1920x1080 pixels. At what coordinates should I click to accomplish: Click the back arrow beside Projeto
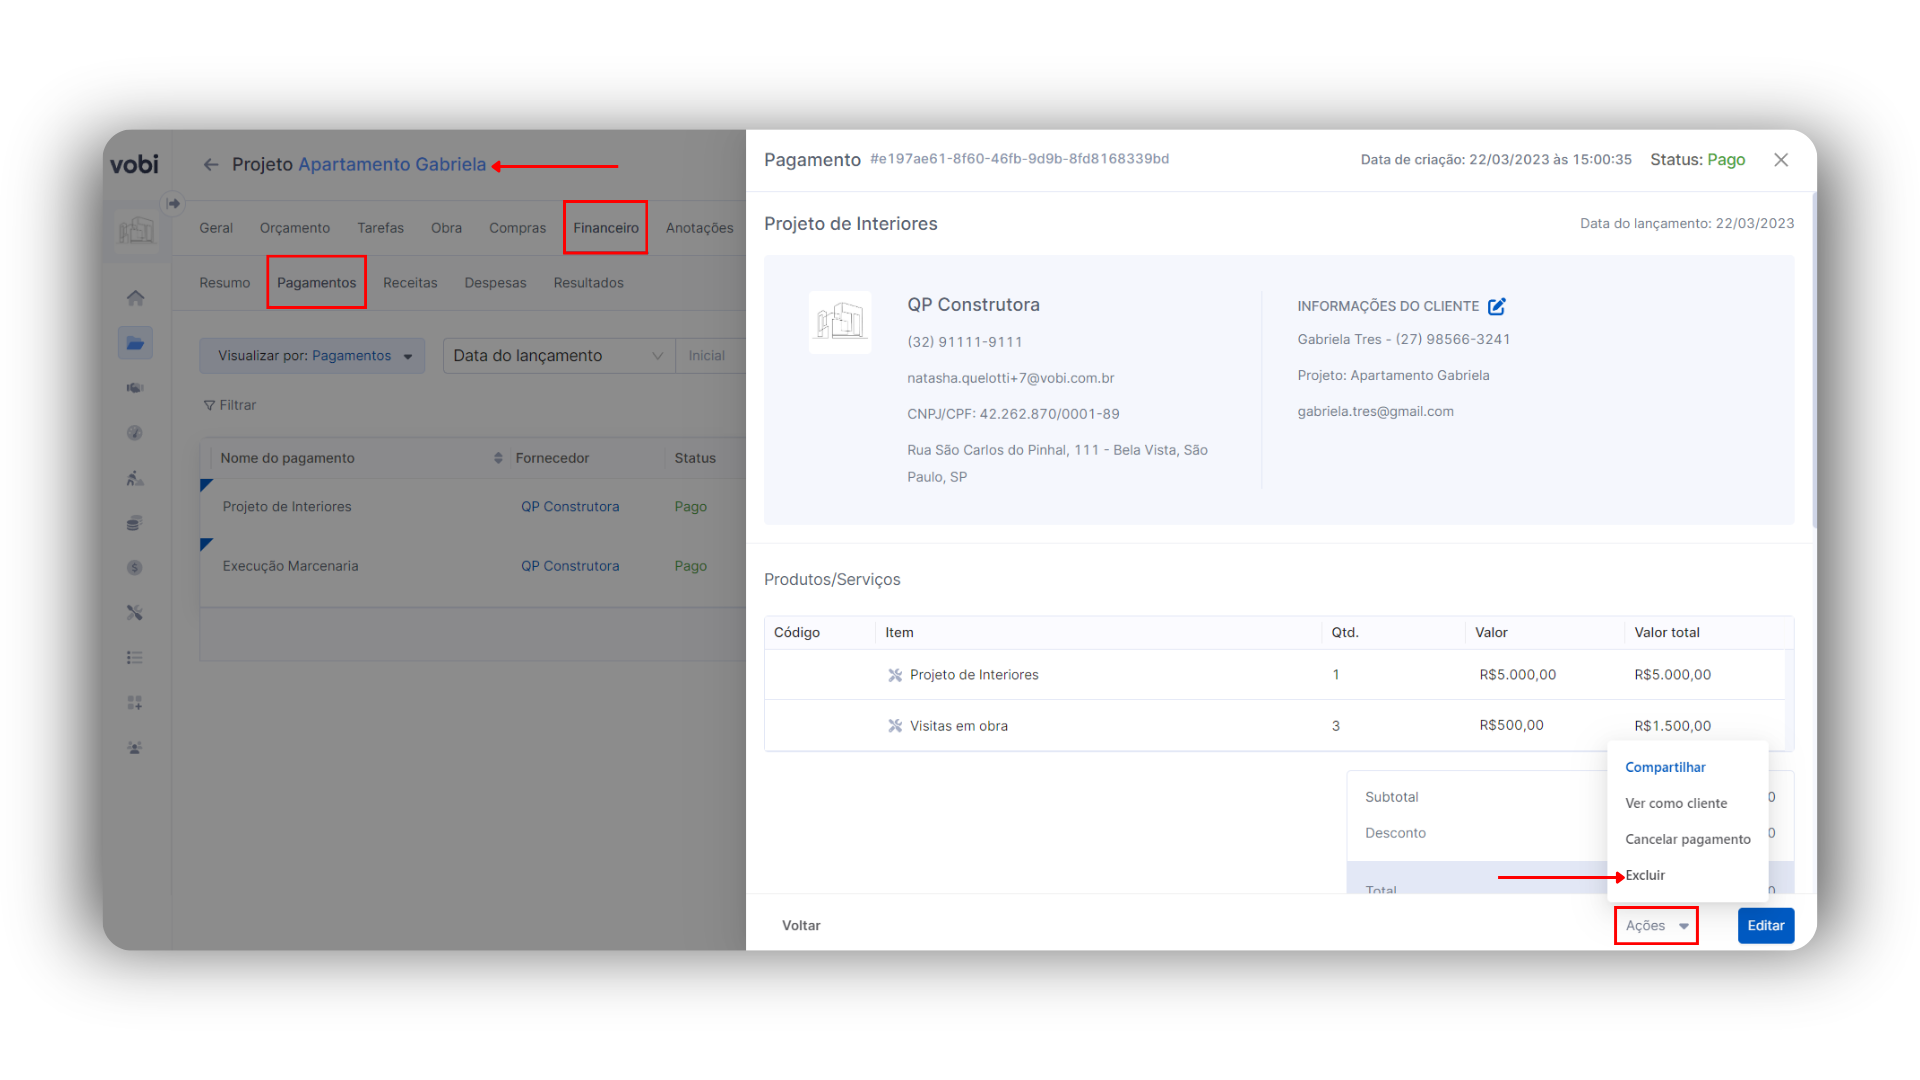(x=211, y=165)
